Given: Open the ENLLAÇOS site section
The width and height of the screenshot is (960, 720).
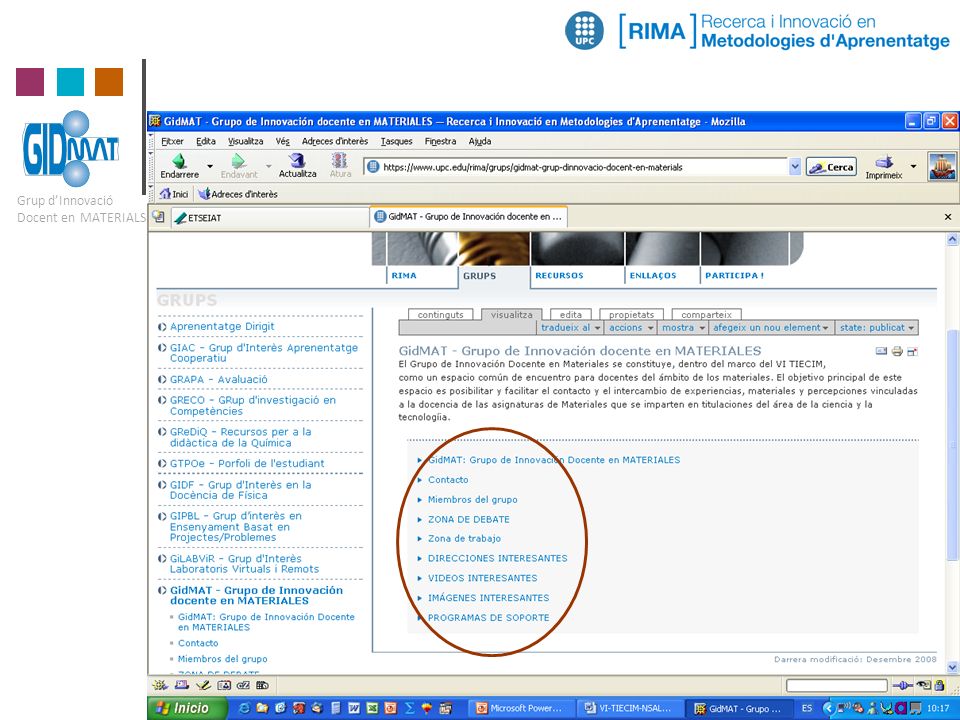Looking at the screenshot, I should pyautogui.click(x=653, y=276).
